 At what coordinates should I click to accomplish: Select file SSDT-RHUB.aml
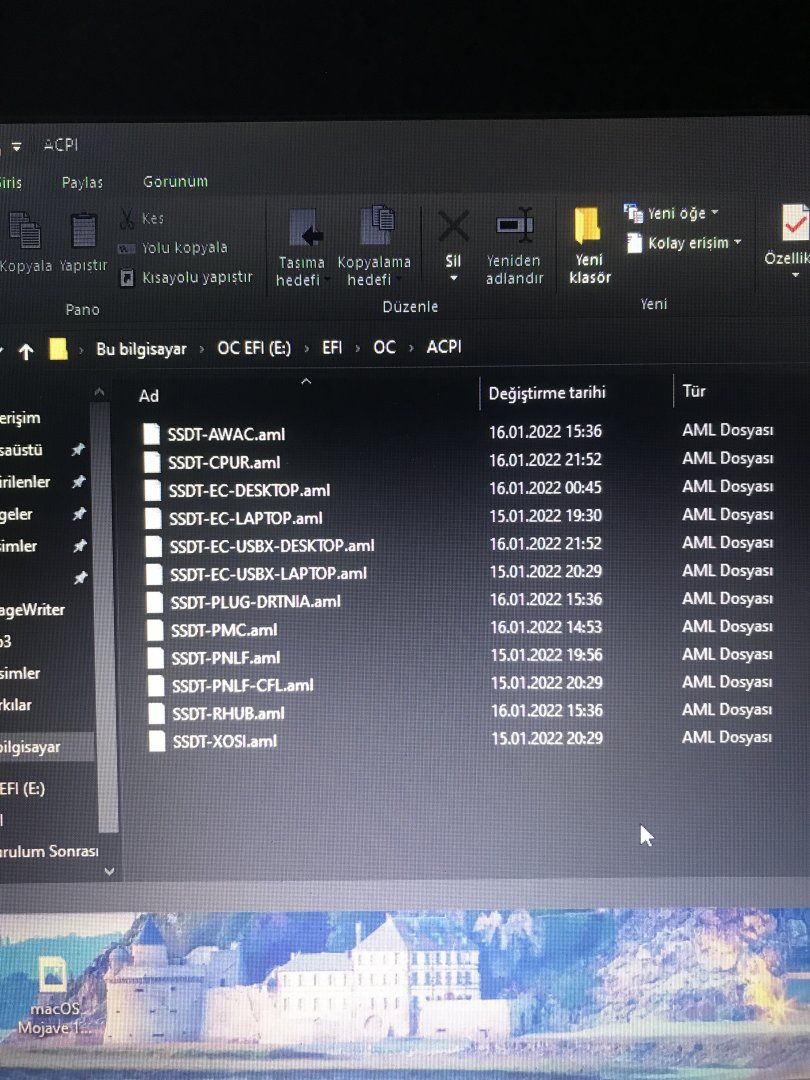coord(228,714)
